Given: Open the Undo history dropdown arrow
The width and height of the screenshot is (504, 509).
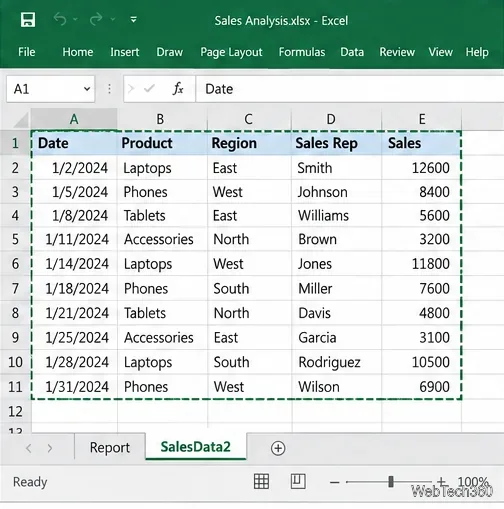Looking at the screenshot, I should tap(76, 19).
